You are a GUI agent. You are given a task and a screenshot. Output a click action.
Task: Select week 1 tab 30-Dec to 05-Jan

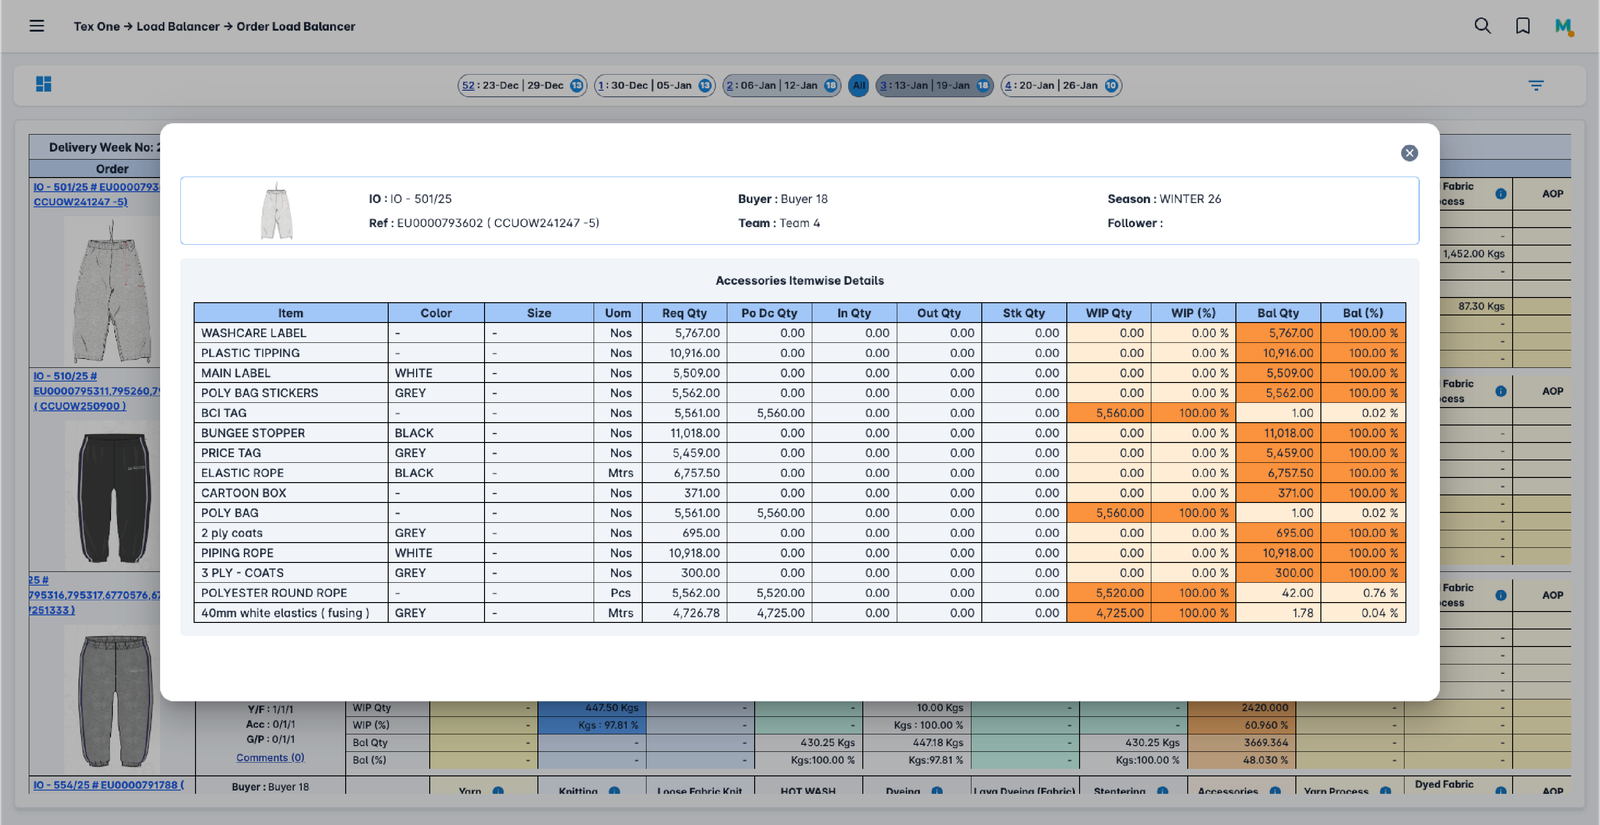[654, 86]
